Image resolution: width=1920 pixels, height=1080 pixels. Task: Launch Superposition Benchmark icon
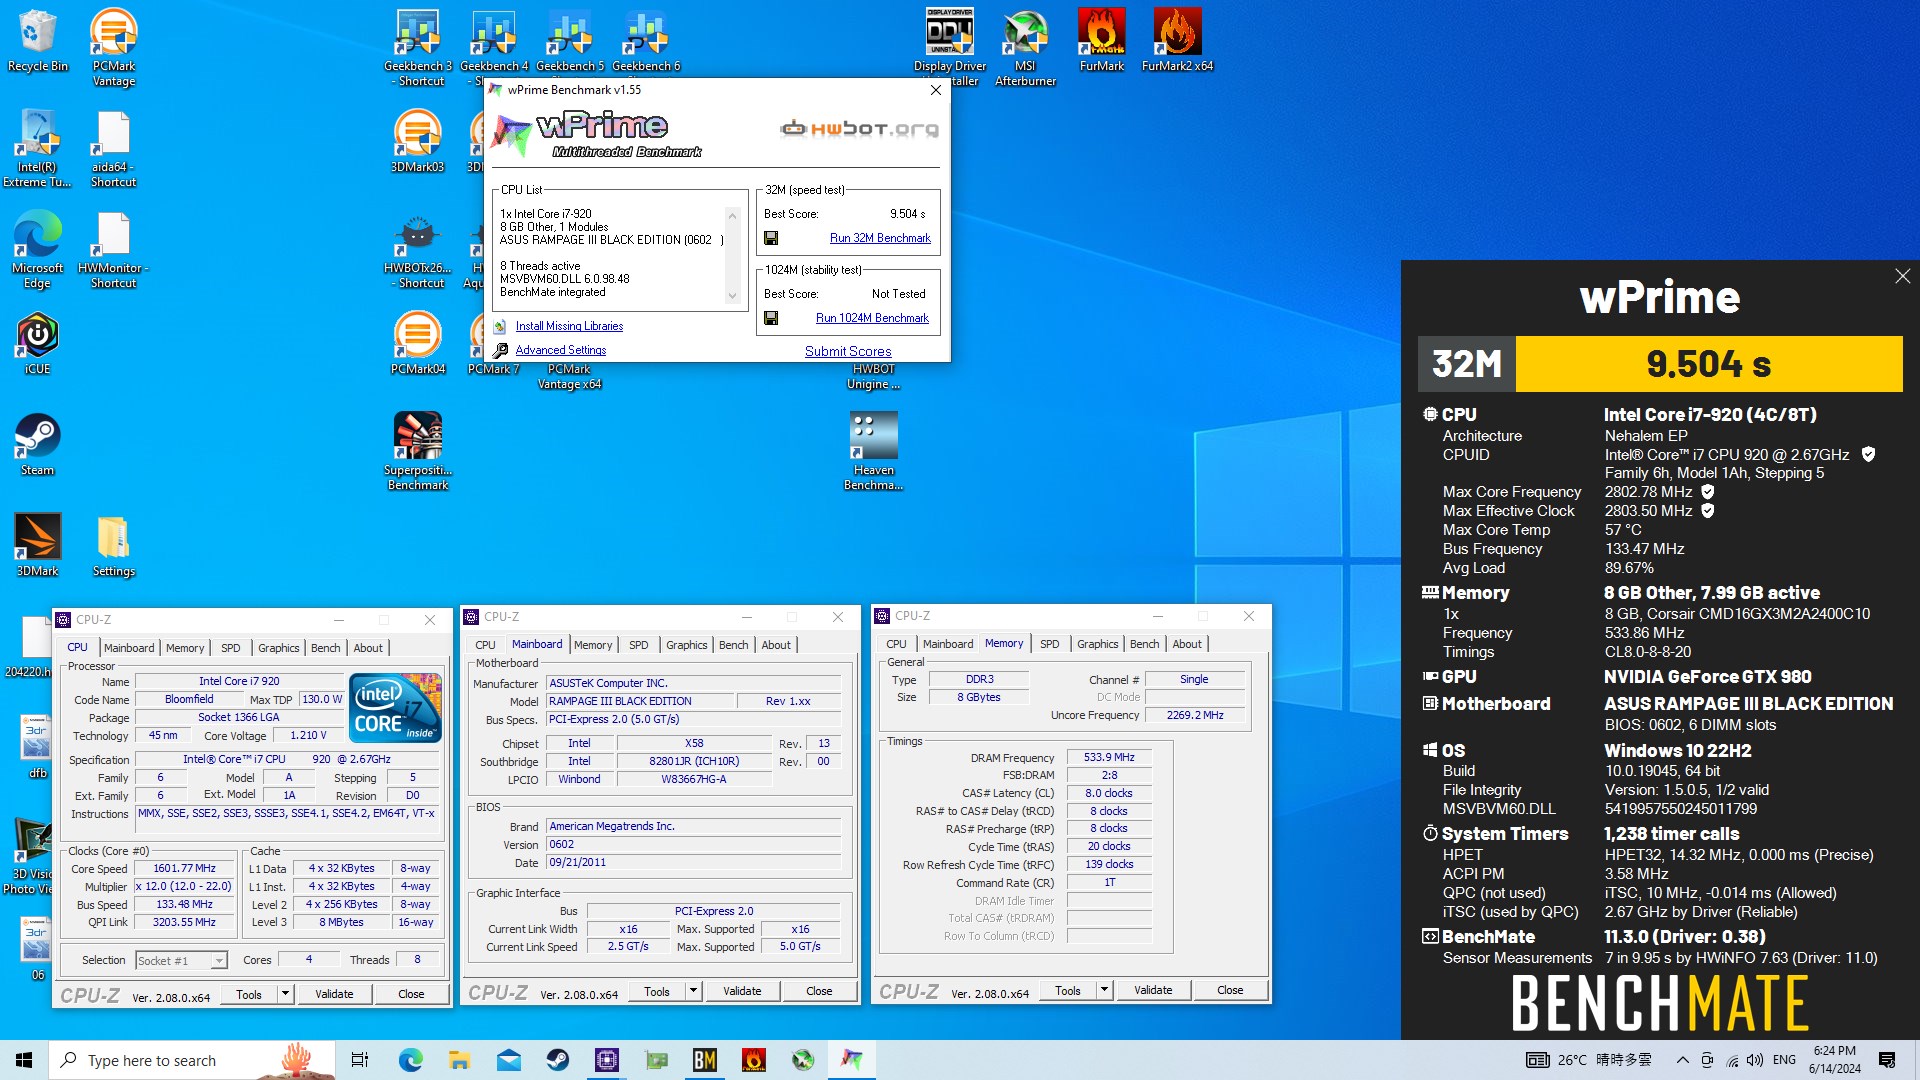pos(418,451)
